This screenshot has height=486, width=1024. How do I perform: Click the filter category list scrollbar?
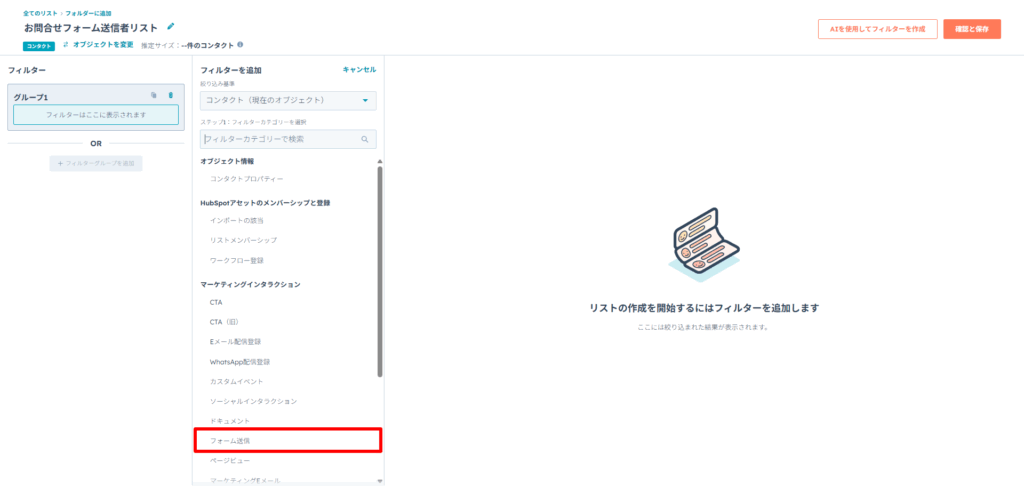tap(380, 271)
